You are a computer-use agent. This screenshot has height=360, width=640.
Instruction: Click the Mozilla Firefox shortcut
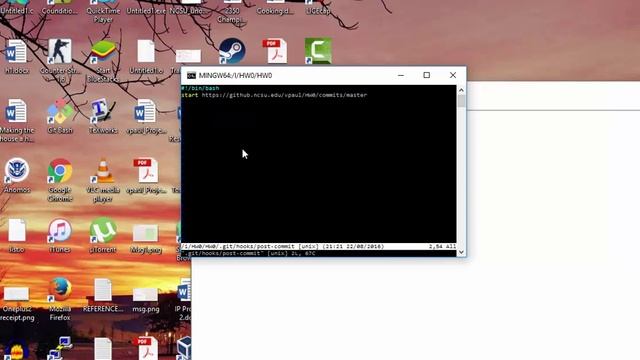coord(60,290)
